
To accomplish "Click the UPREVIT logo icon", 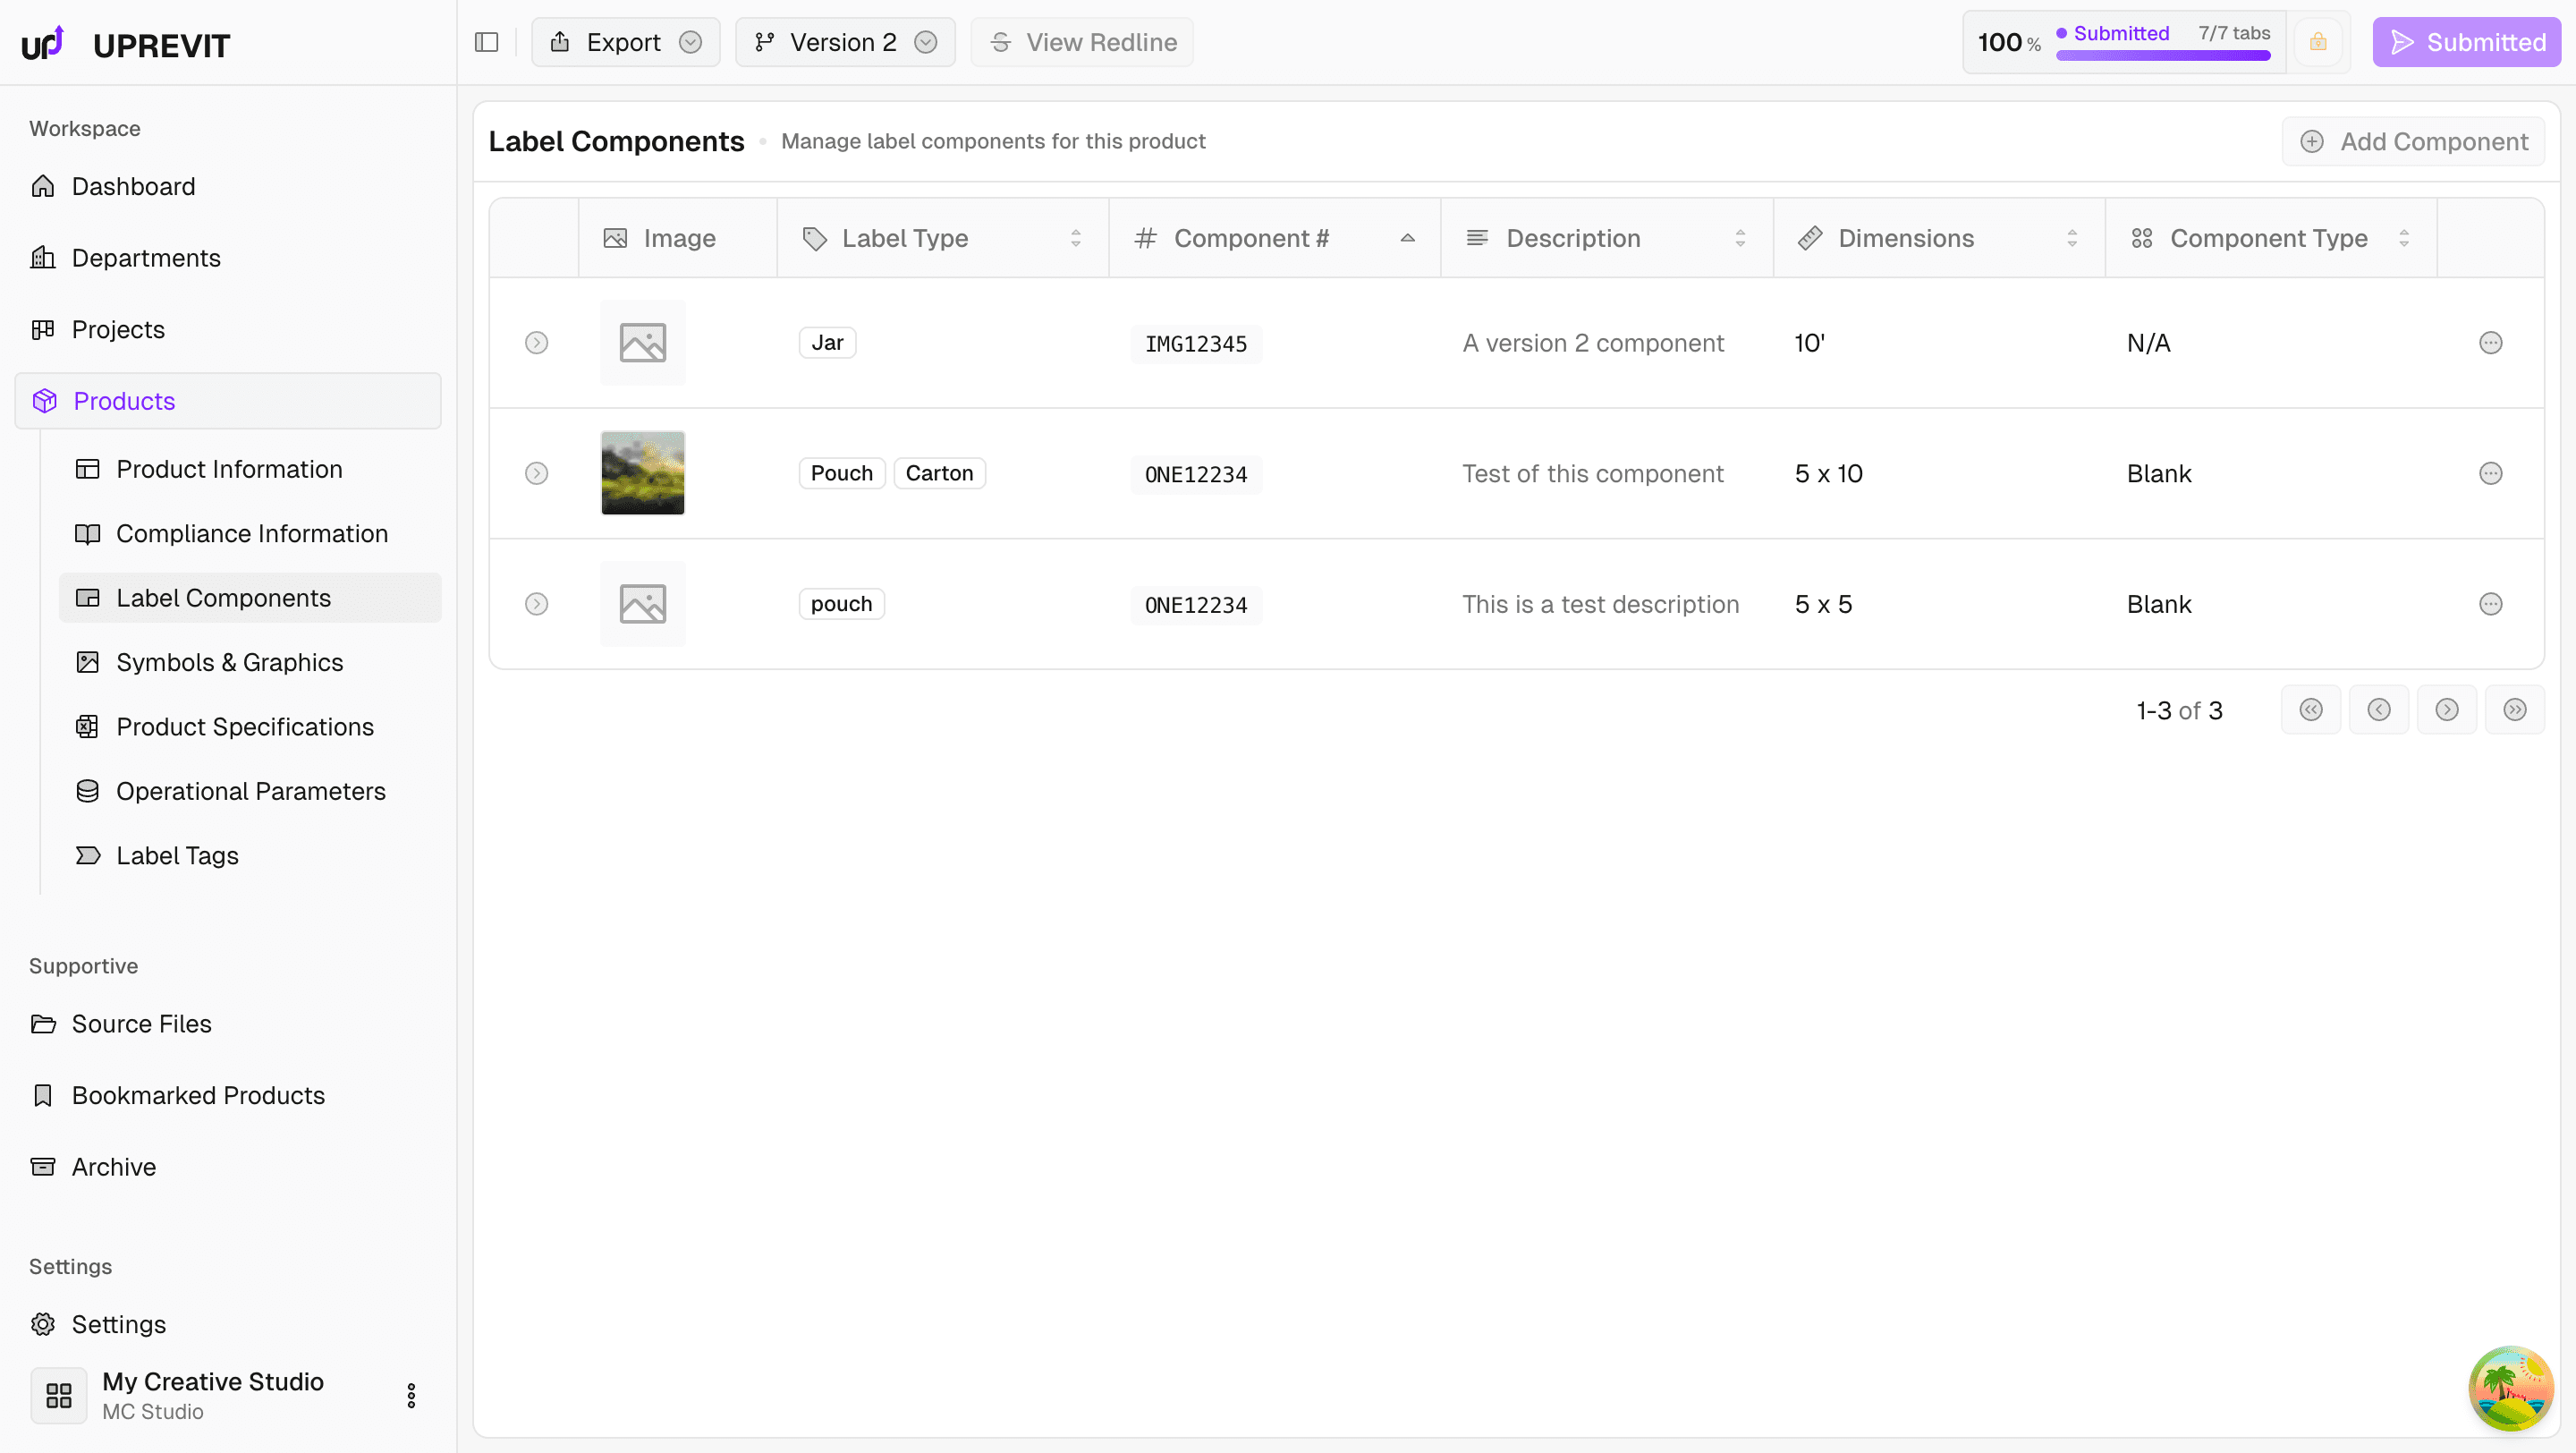I will click(43, 44).
